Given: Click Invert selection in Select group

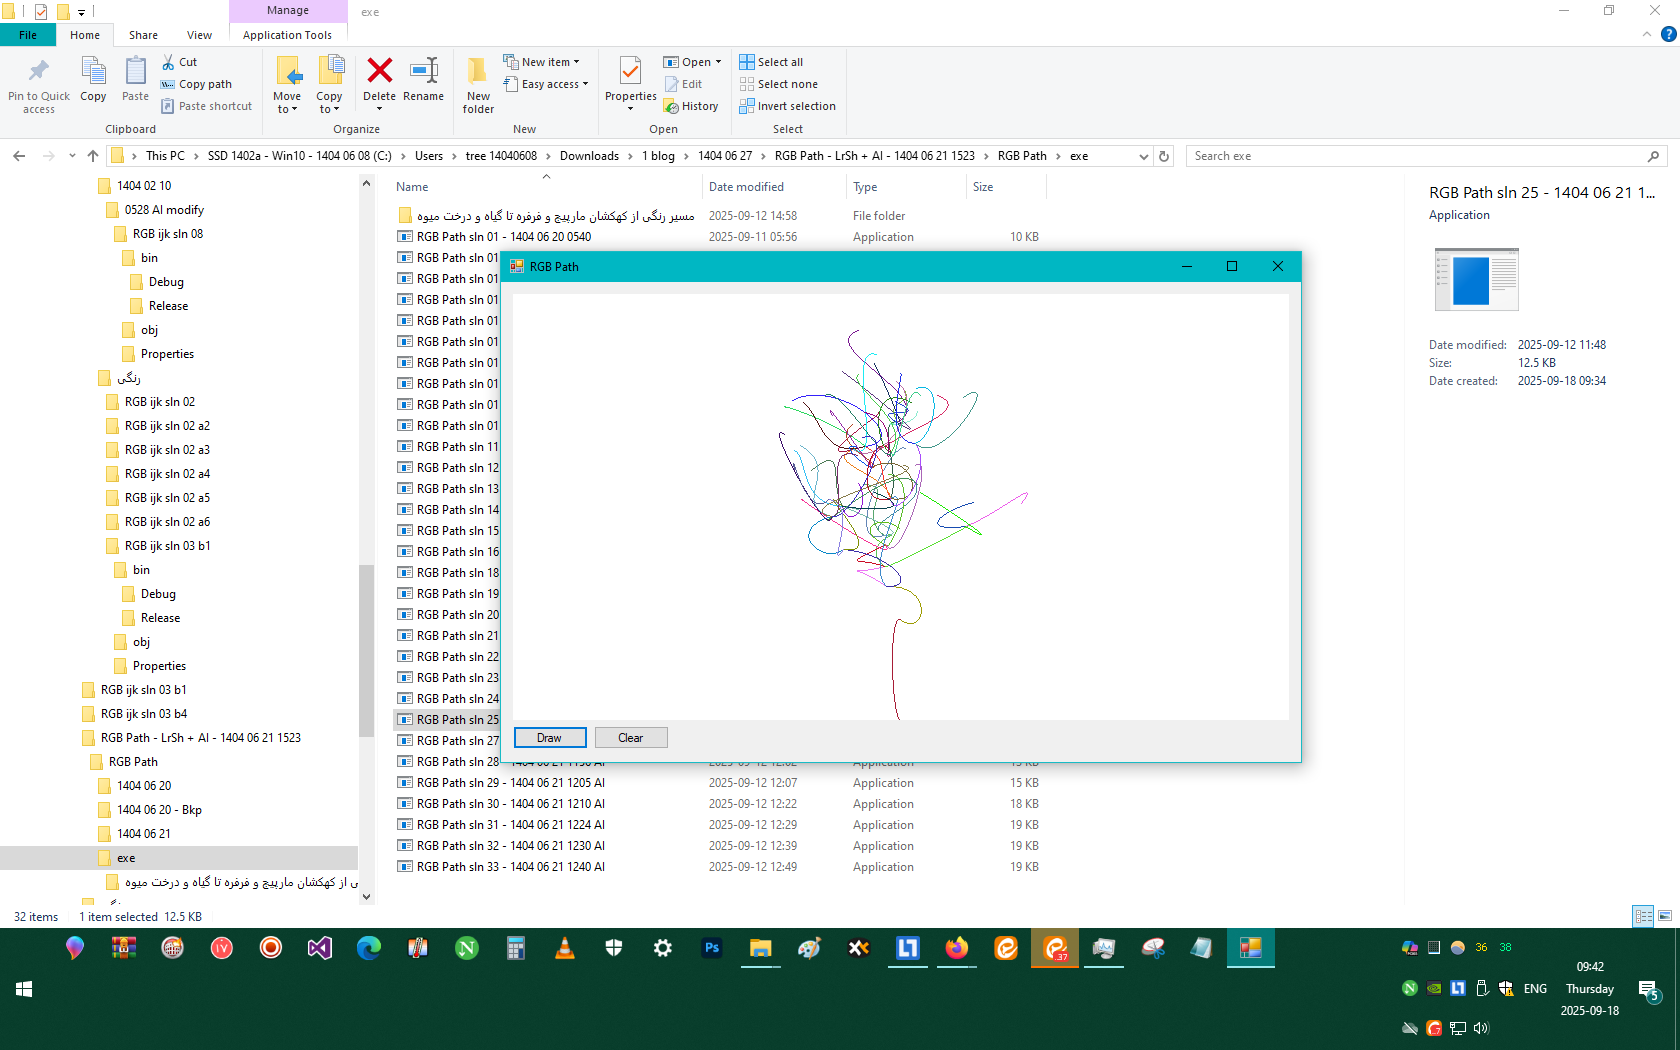Looking at the screenshot, I should [787, 106].
